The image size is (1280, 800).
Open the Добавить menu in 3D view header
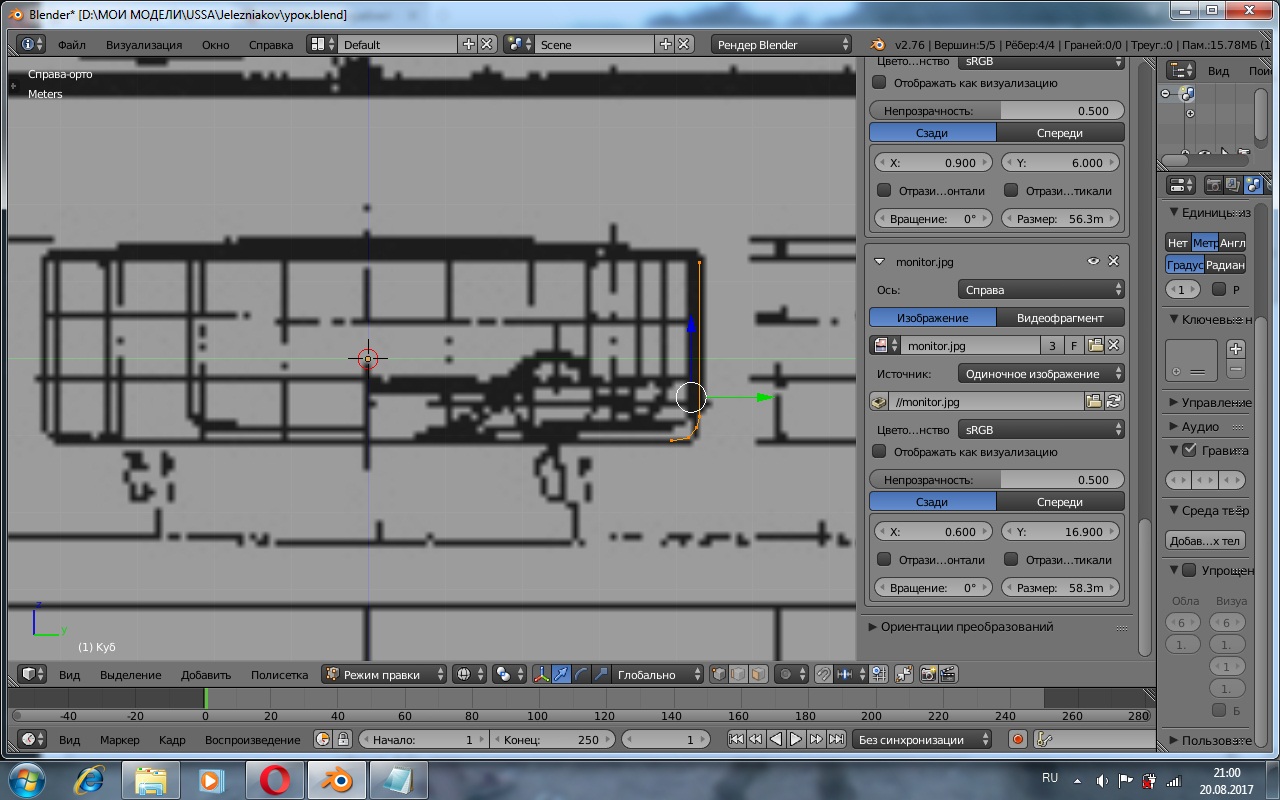point(206,674)
